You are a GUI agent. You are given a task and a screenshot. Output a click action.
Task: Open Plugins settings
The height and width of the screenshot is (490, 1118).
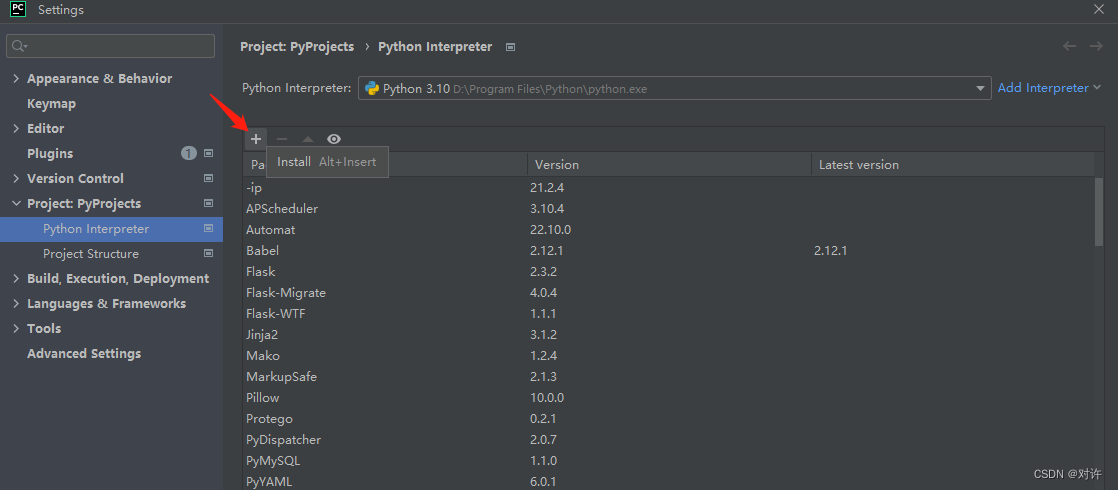(x=50, y=153)
